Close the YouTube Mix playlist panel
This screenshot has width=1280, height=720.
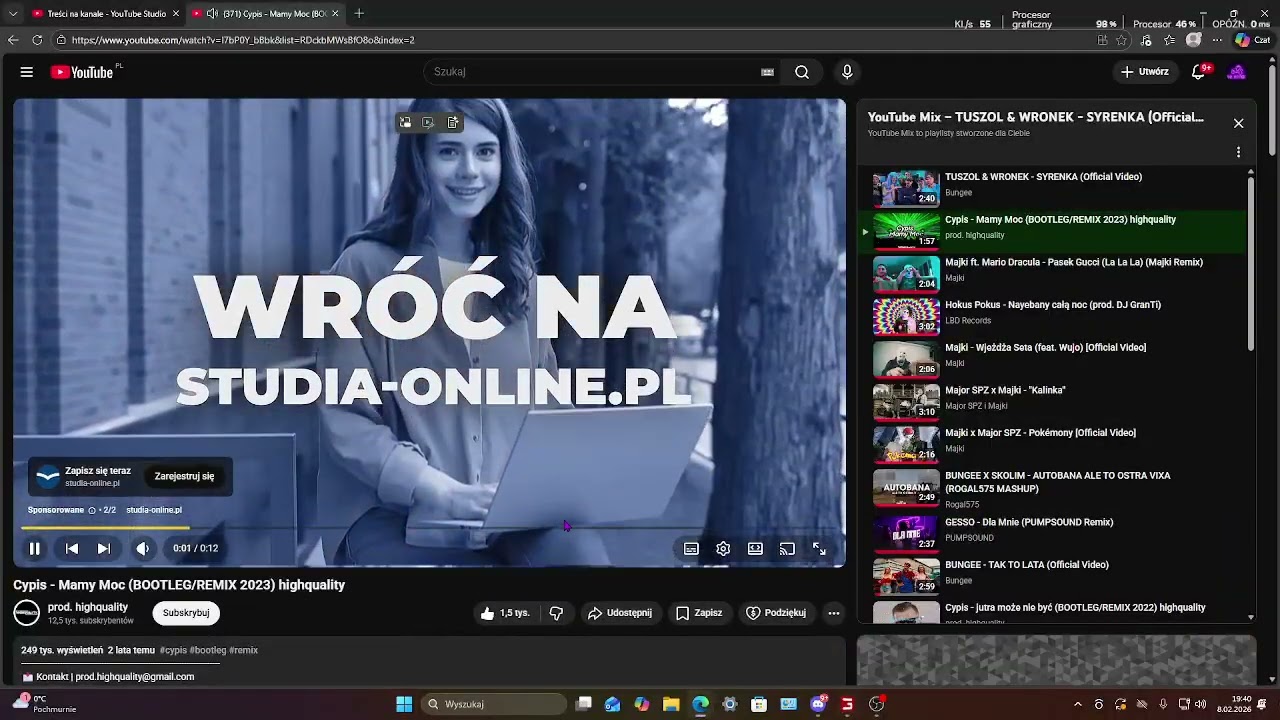pyautogui.click(x=1238, y=123)
